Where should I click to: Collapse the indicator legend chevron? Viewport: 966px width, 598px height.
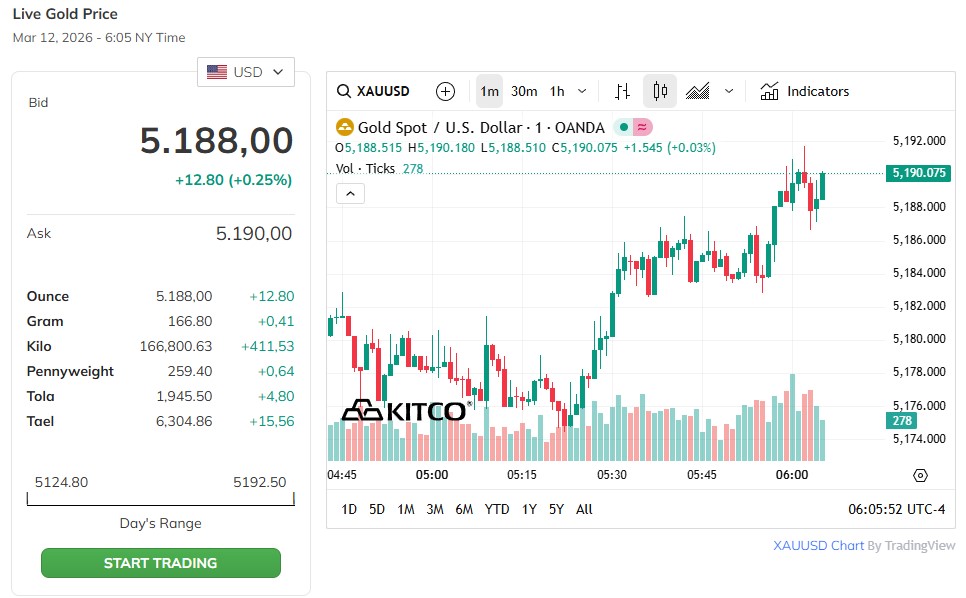[x=350, y=194]
